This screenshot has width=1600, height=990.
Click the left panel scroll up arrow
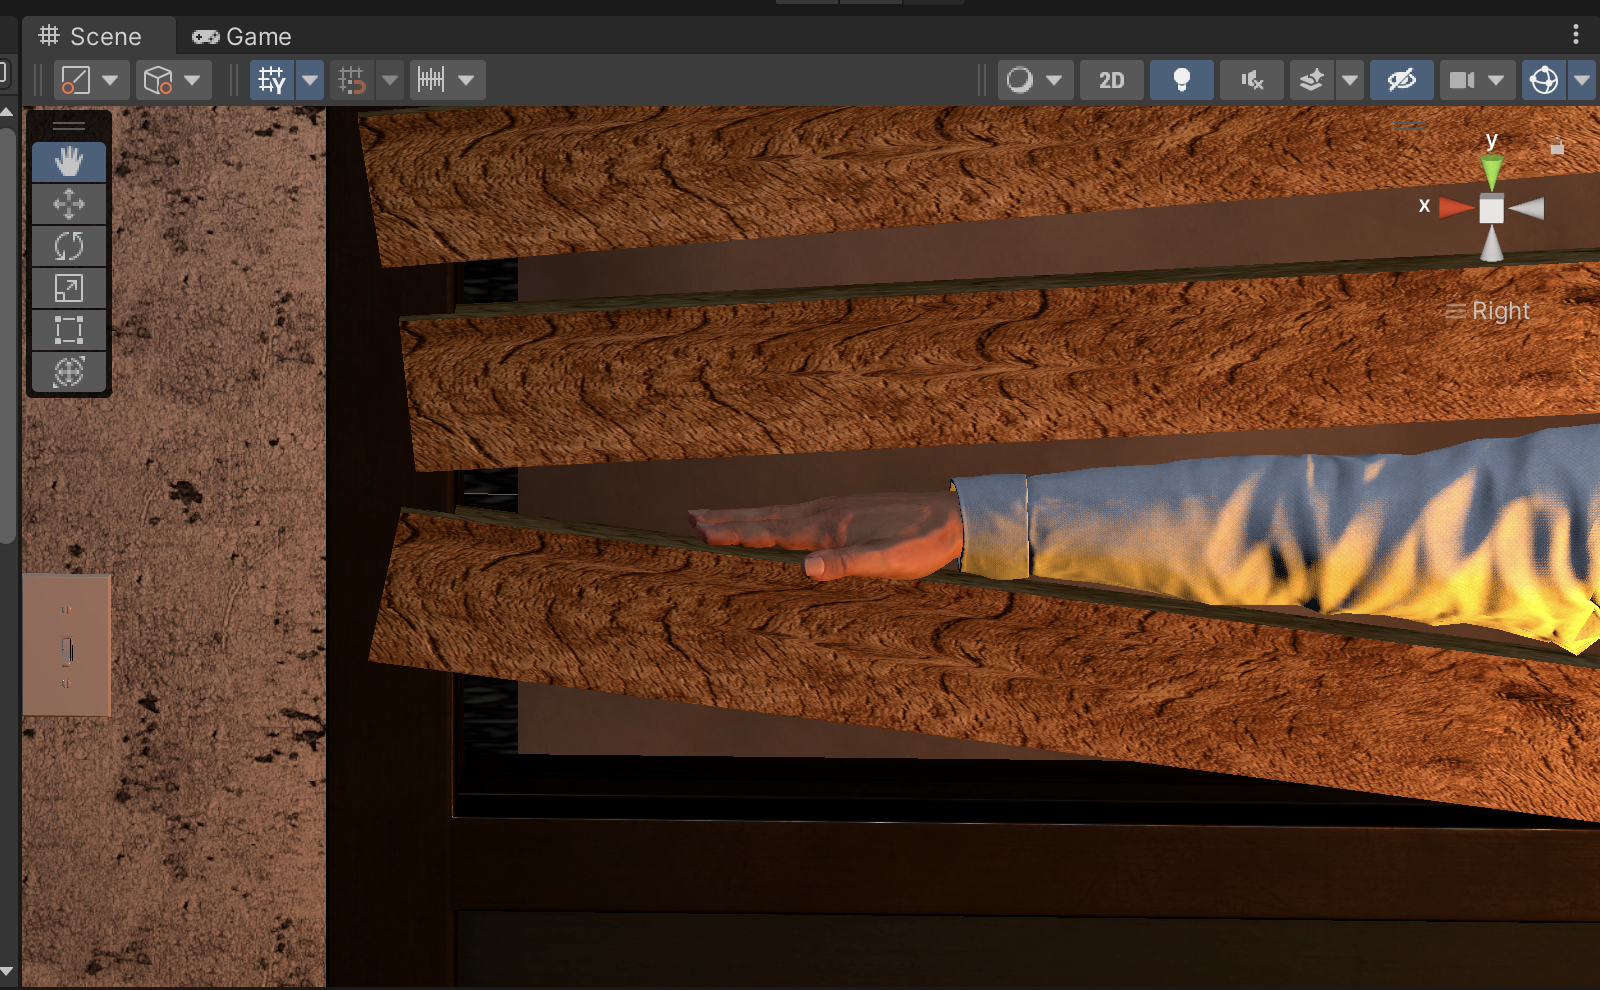click(7, 112)
